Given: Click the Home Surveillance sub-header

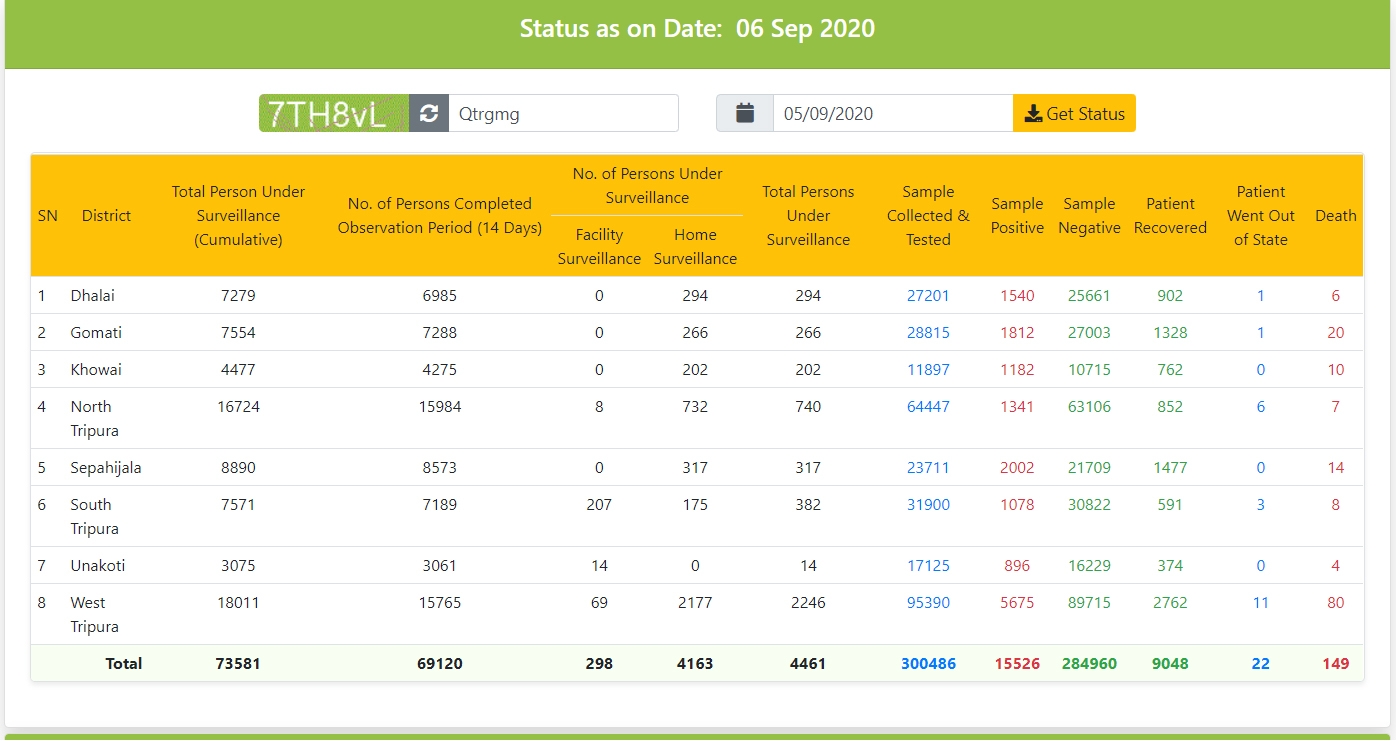Looking at the screenshot, I should [695, 247].
